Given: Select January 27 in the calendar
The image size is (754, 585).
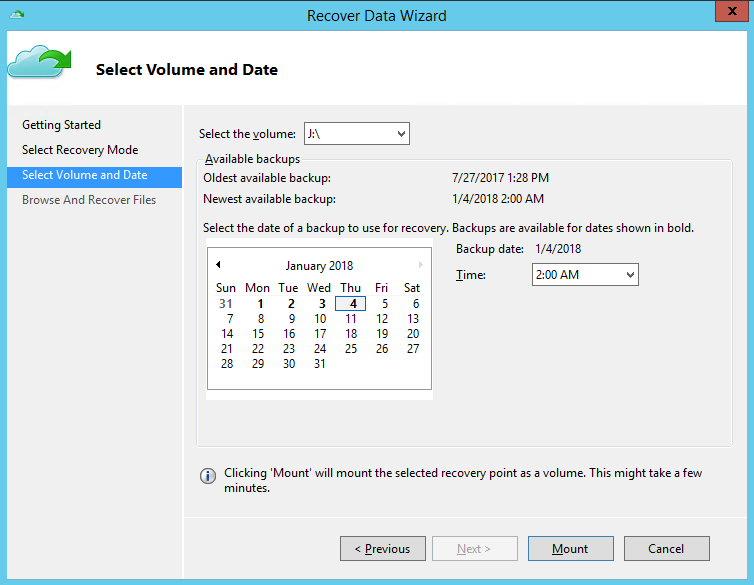Looking at the screenshot, I should click(413, 349).
